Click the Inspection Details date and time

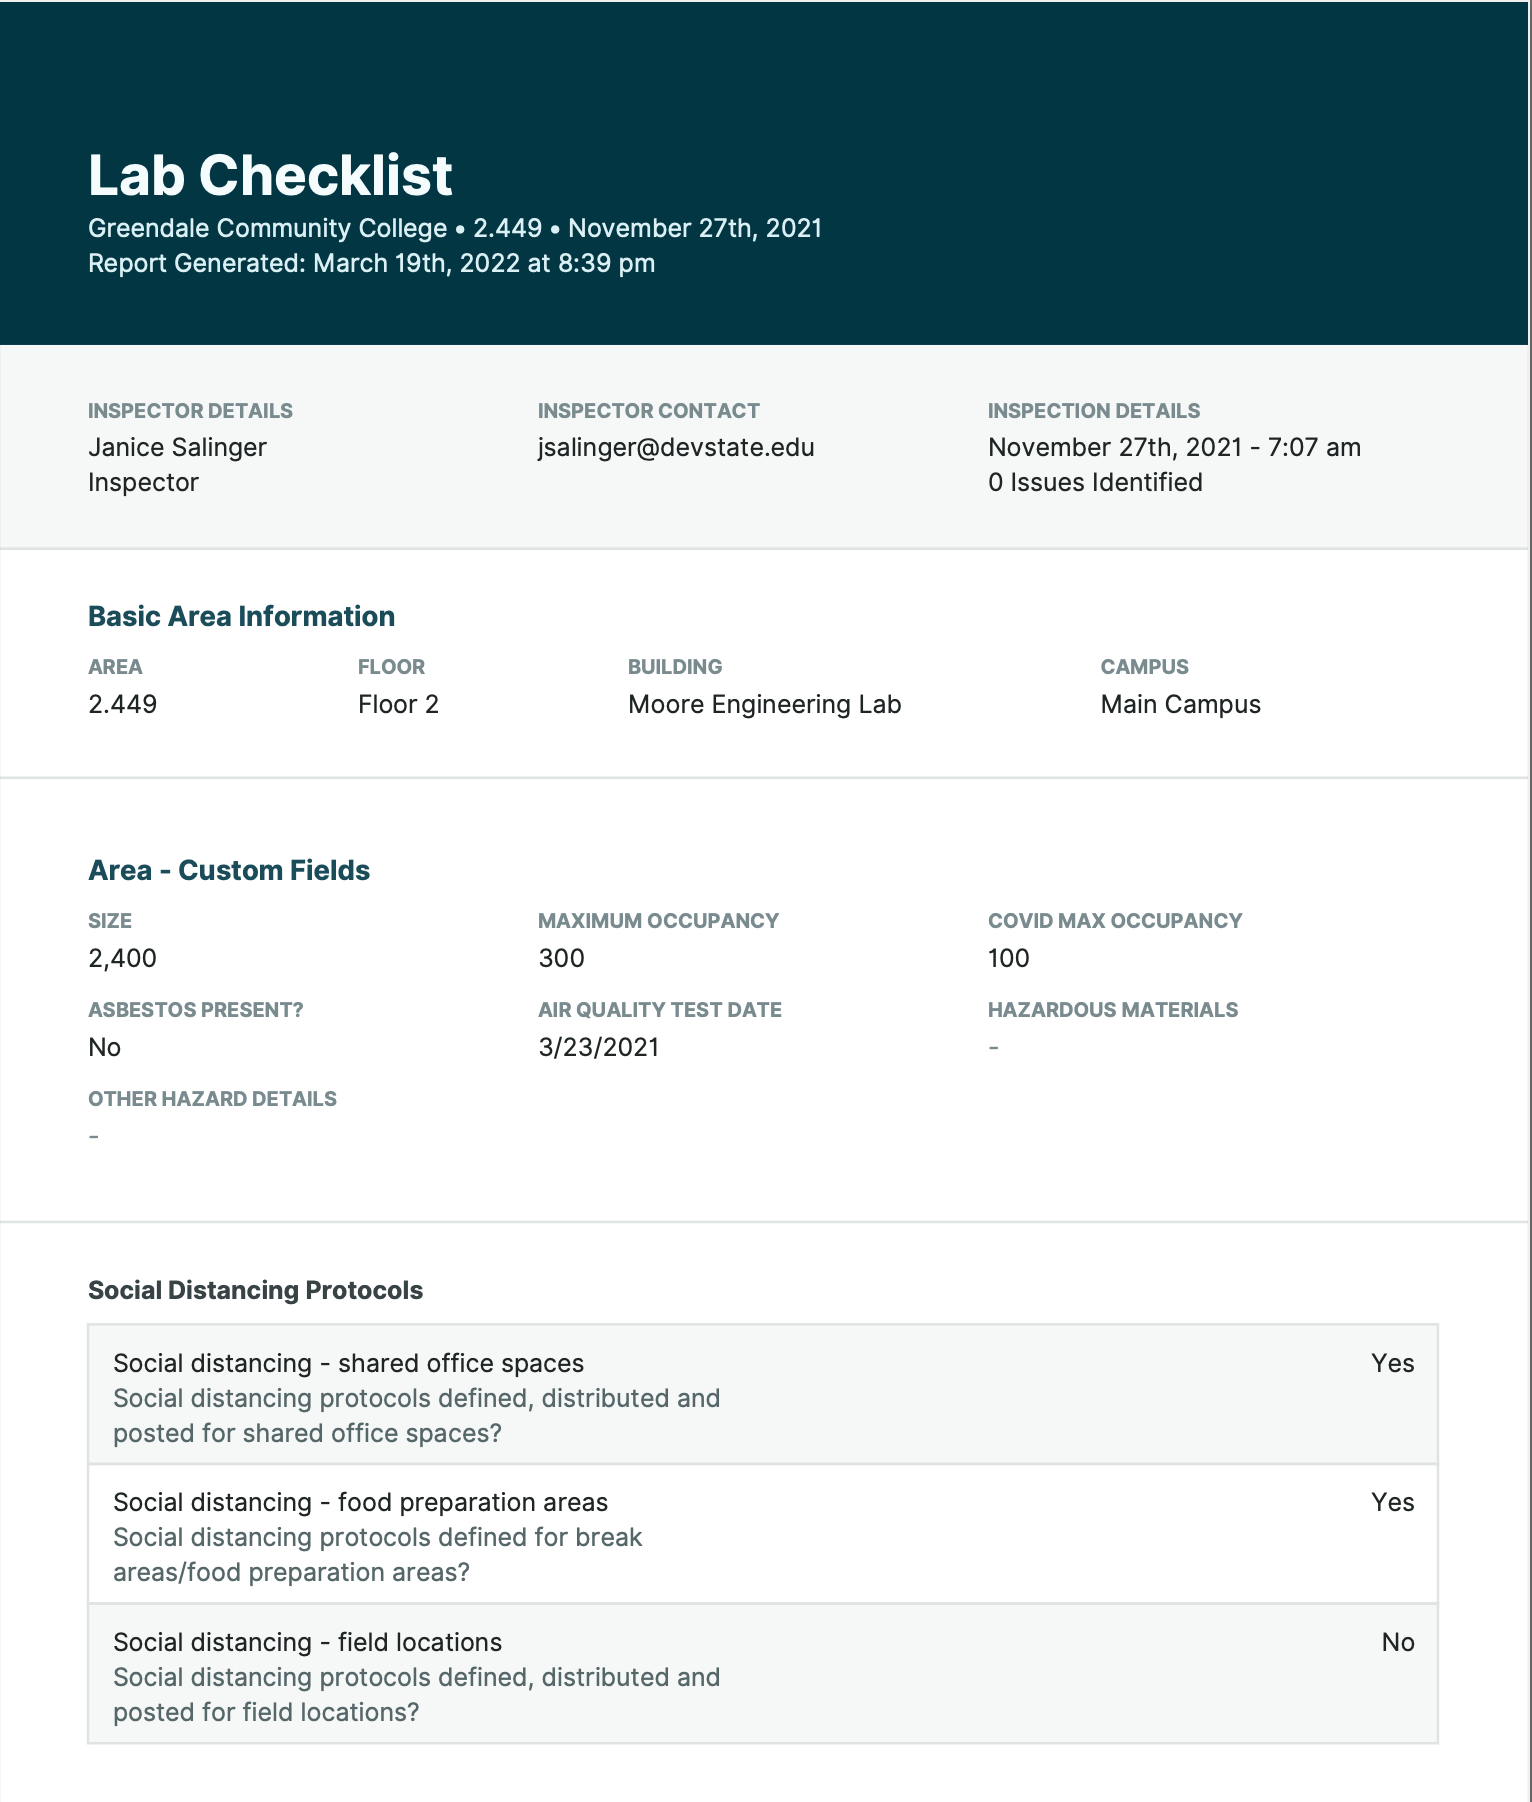[1174, 447]
